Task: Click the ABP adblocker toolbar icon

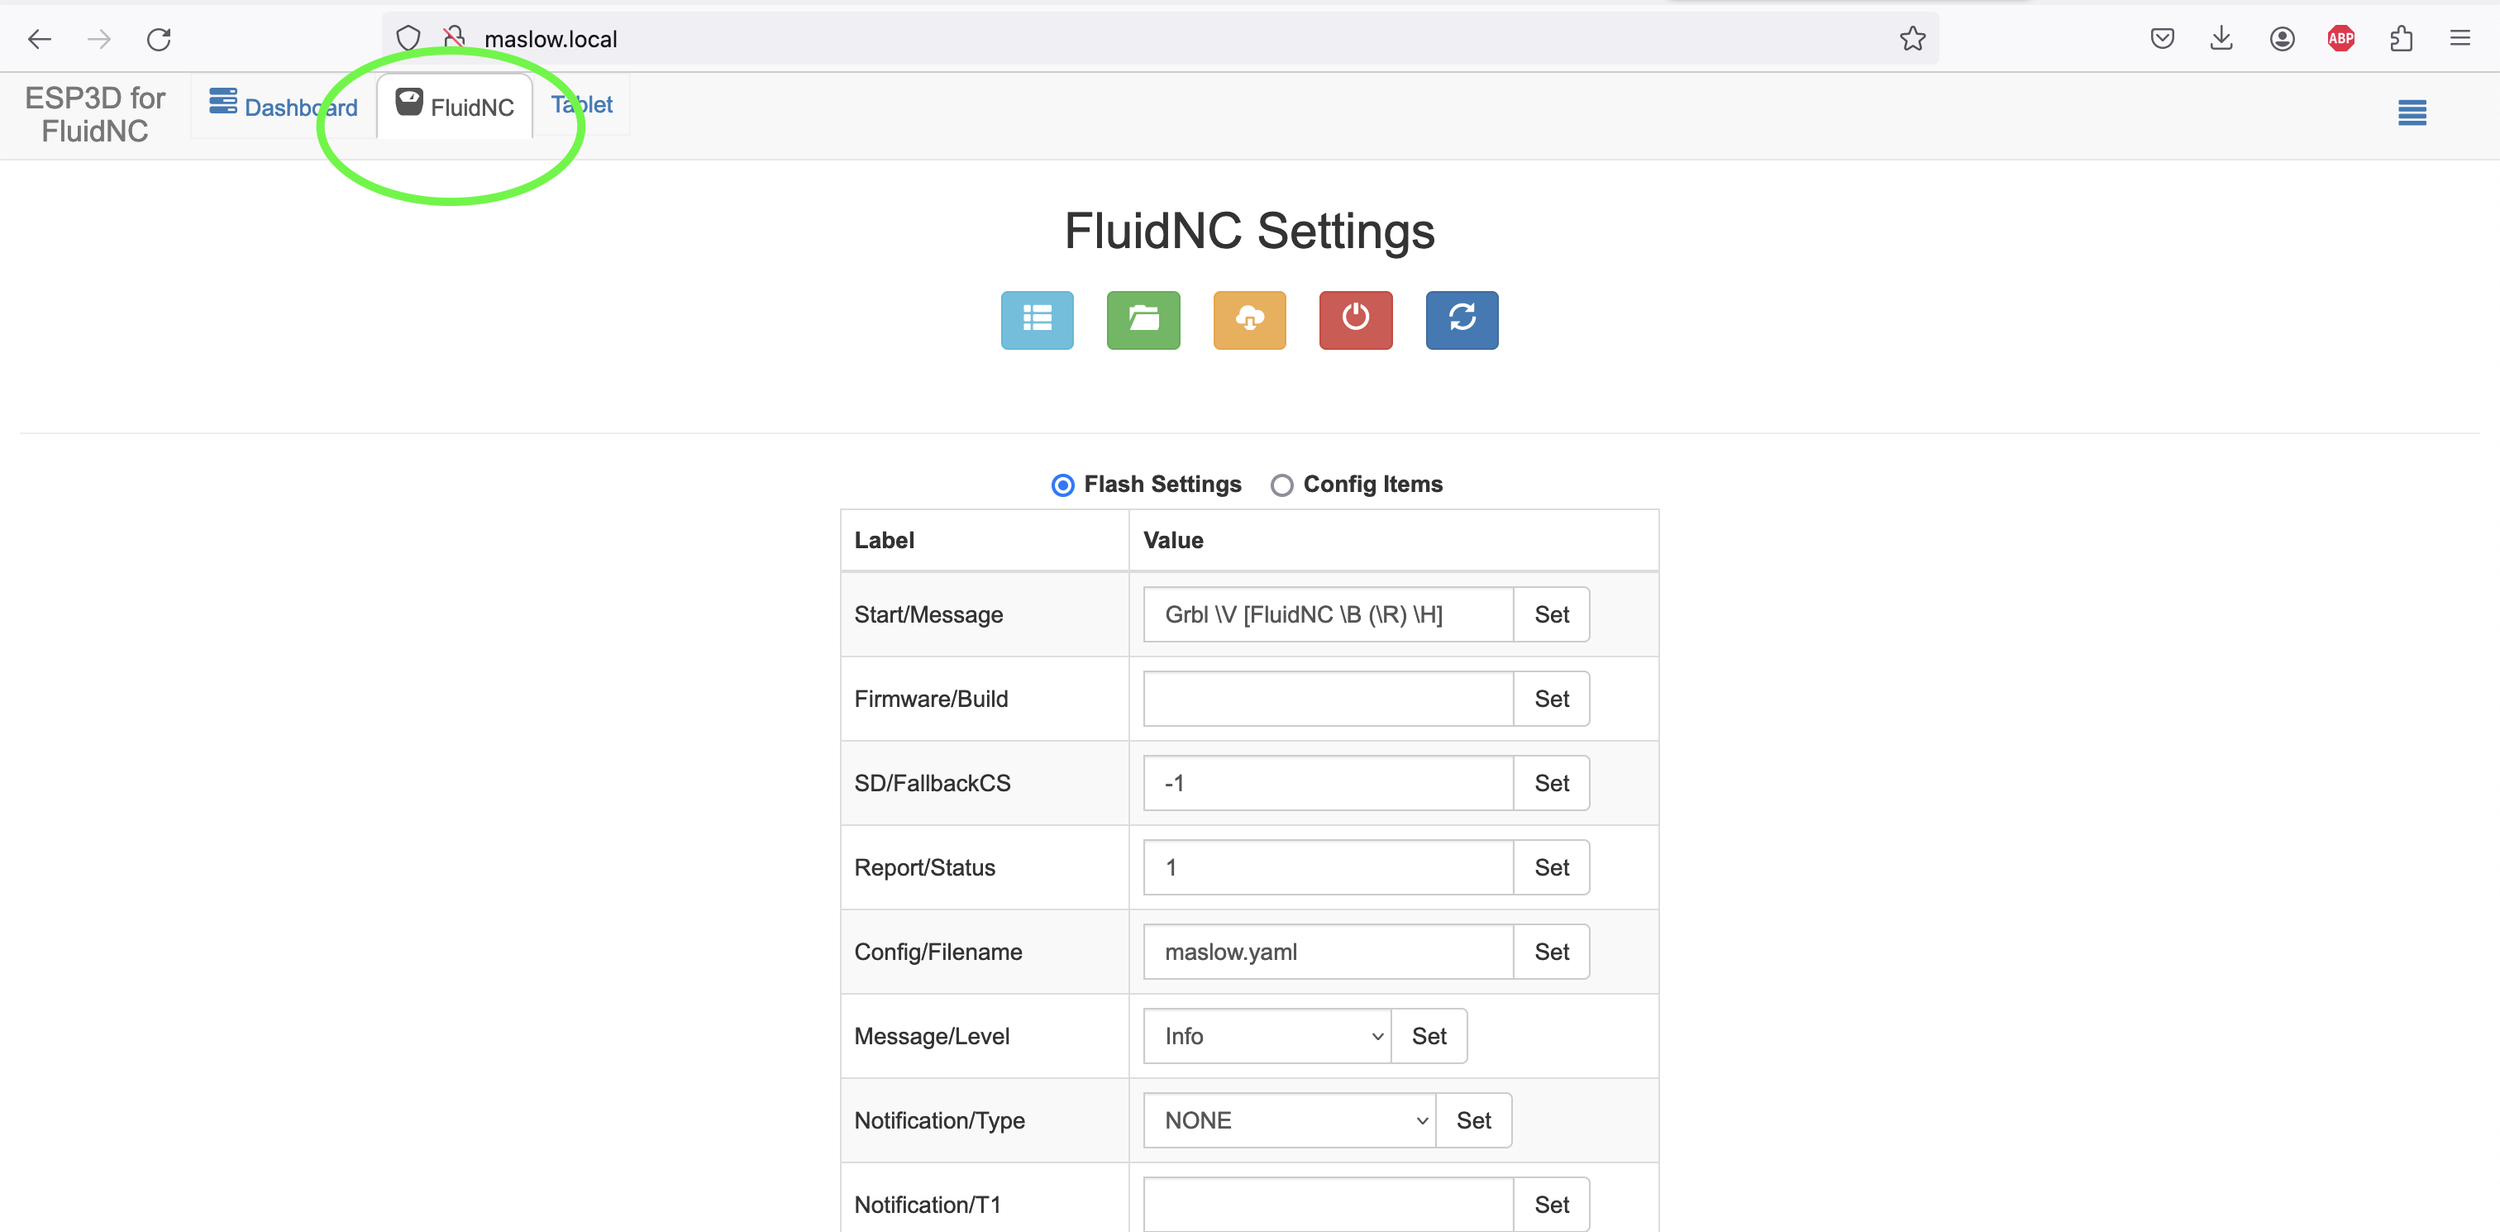Action: tap(2341, 38)
